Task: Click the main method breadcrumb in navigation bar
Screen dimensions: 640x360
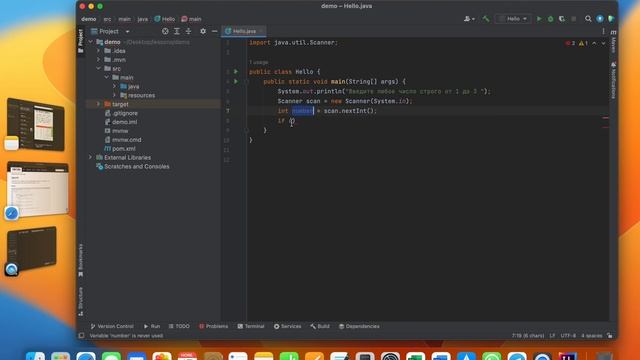Action: click(191, 19)
